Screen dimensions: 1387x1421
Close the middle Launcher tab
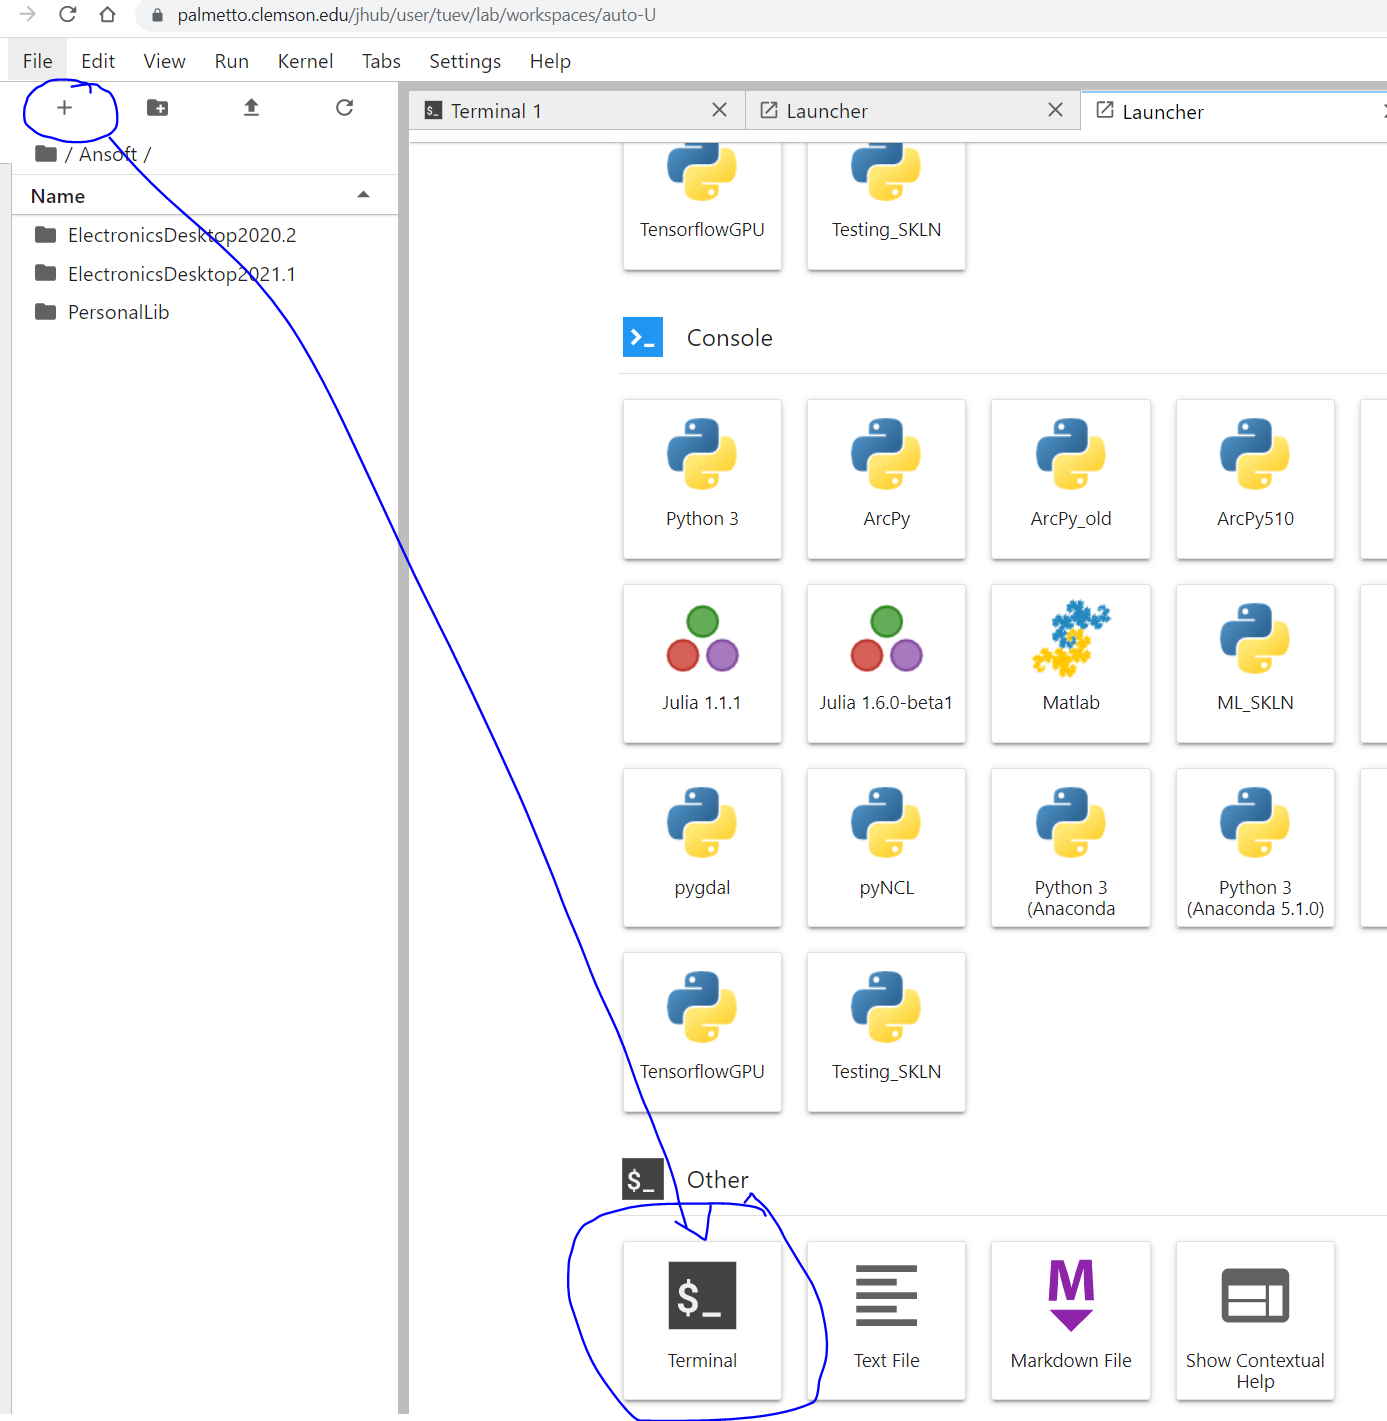point(1055,110)
